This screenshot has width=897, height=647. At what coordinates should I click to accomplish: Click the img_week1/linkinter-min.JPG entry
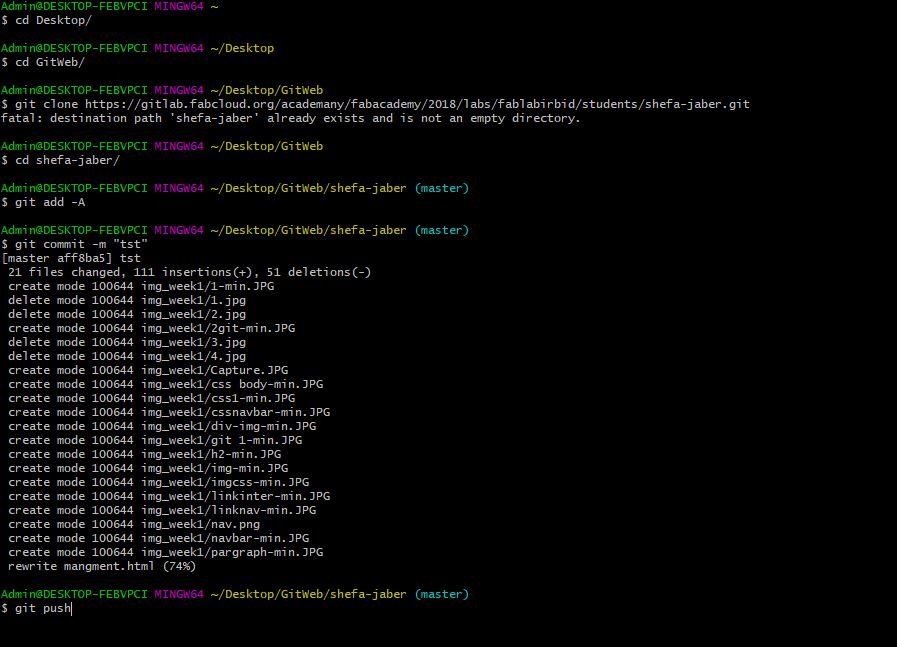236,497
